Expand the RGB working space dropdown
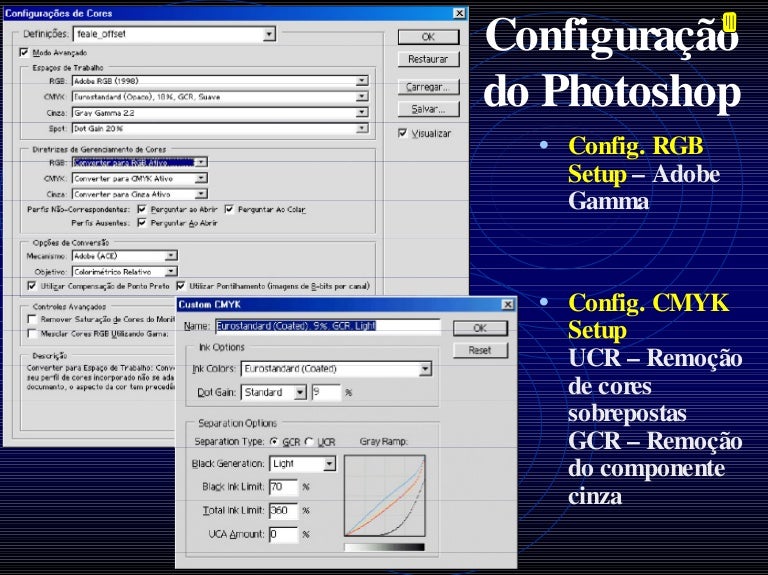The image size is (768, 575). coord(362,81)
